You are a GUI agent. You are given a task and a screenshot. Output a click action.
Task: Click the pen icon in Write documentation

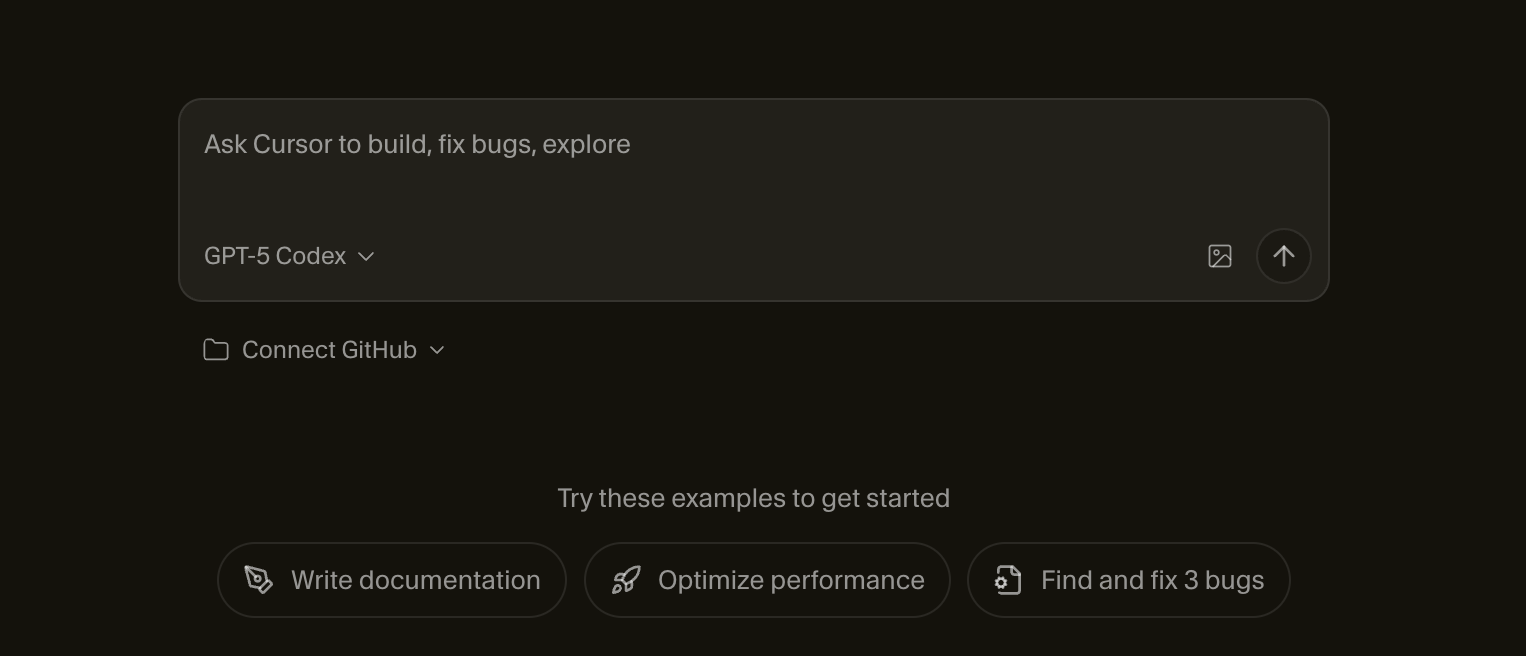(x=259, y=580)
